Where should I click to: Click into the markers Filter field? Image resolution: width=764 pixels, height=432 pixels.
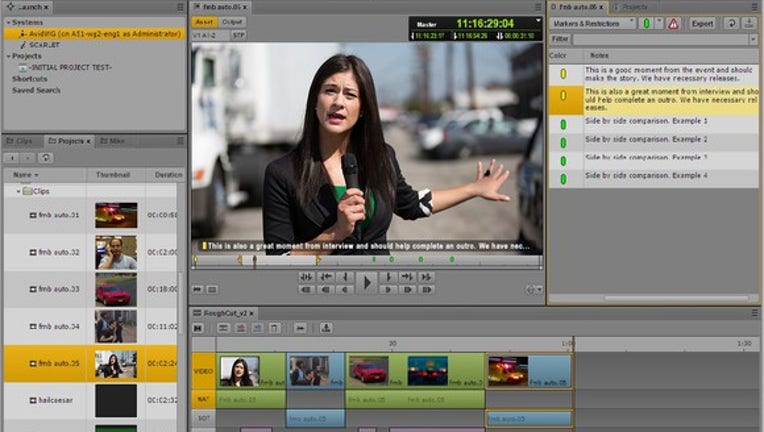(661, 39)
